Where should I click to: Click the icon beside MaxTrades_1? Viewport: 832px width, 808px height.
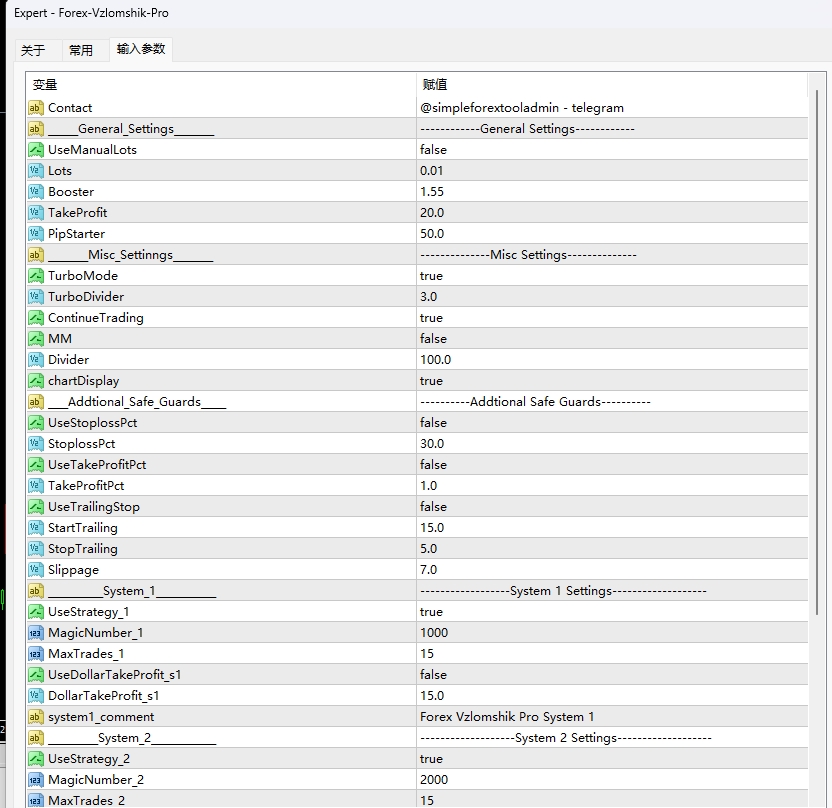click(36, 654)
